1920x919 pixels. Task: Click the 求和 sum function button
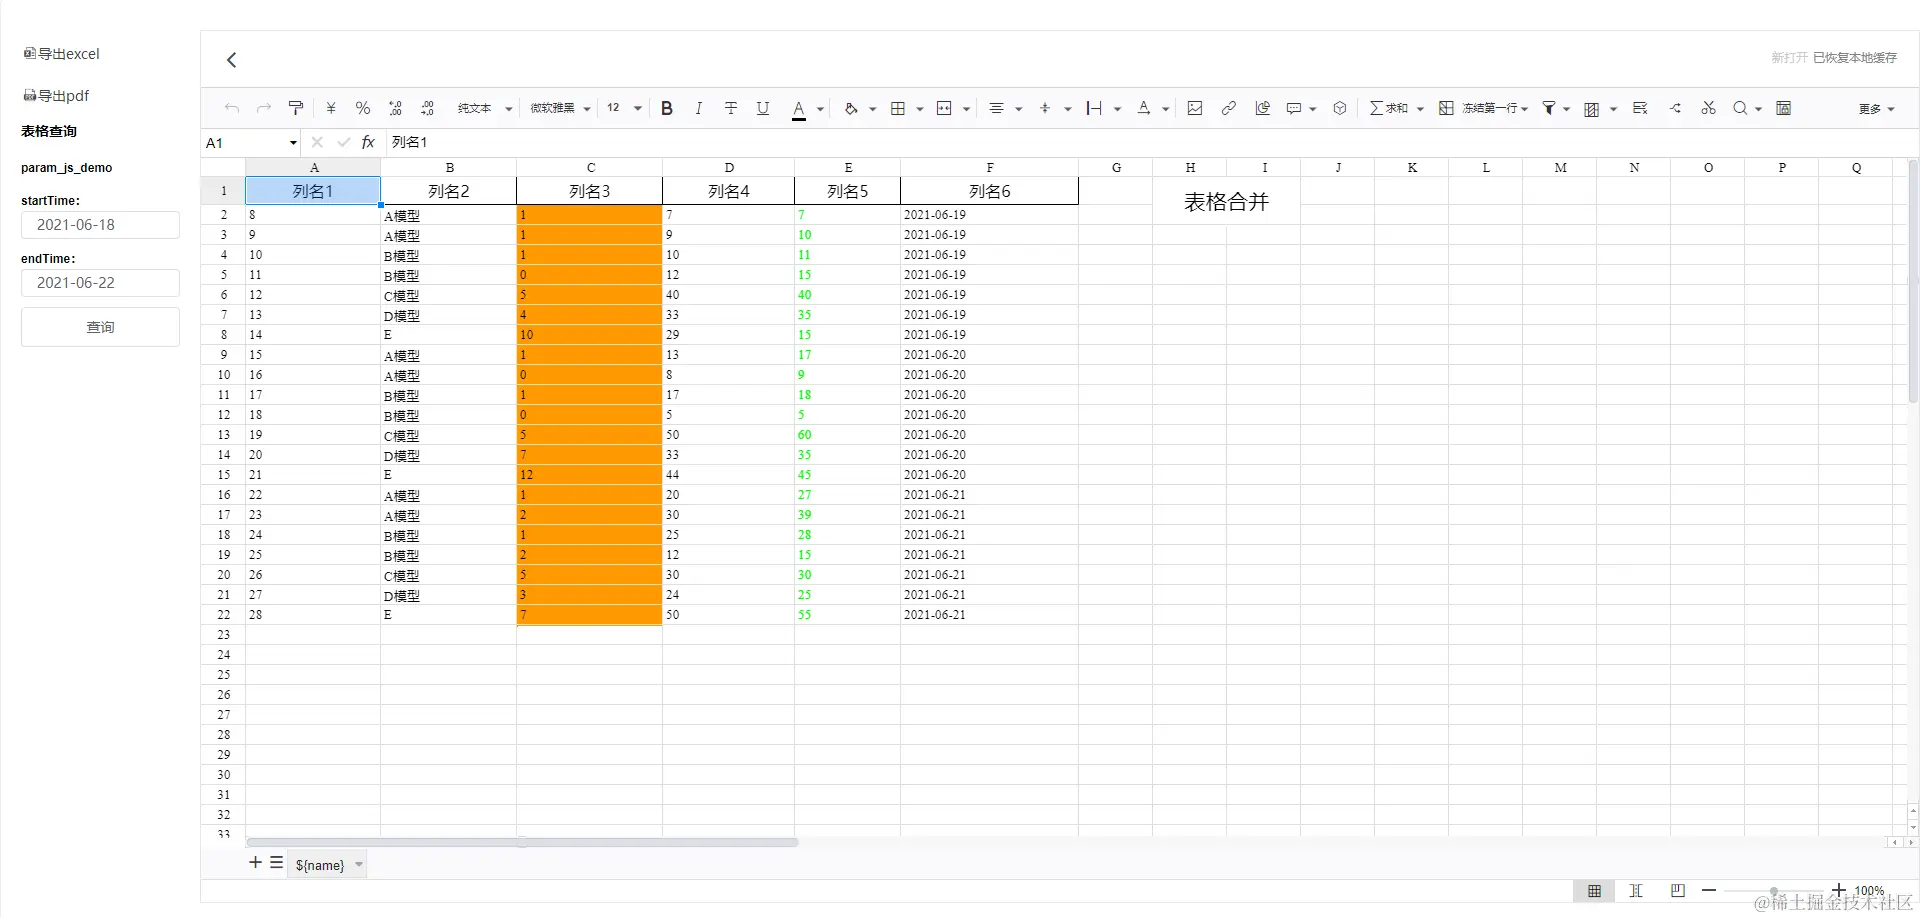1389,108
